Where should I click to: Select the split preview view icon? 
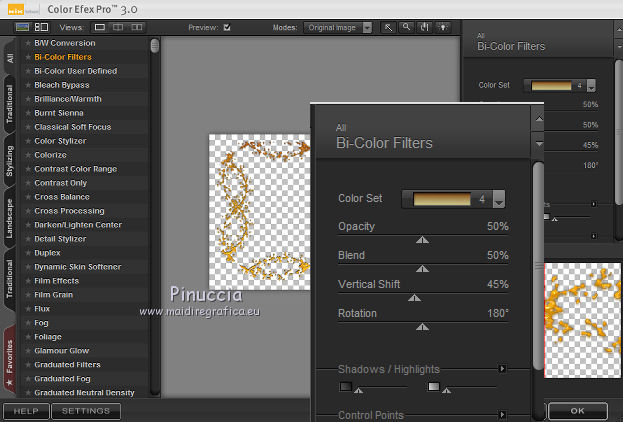click(x=118, y=27)
